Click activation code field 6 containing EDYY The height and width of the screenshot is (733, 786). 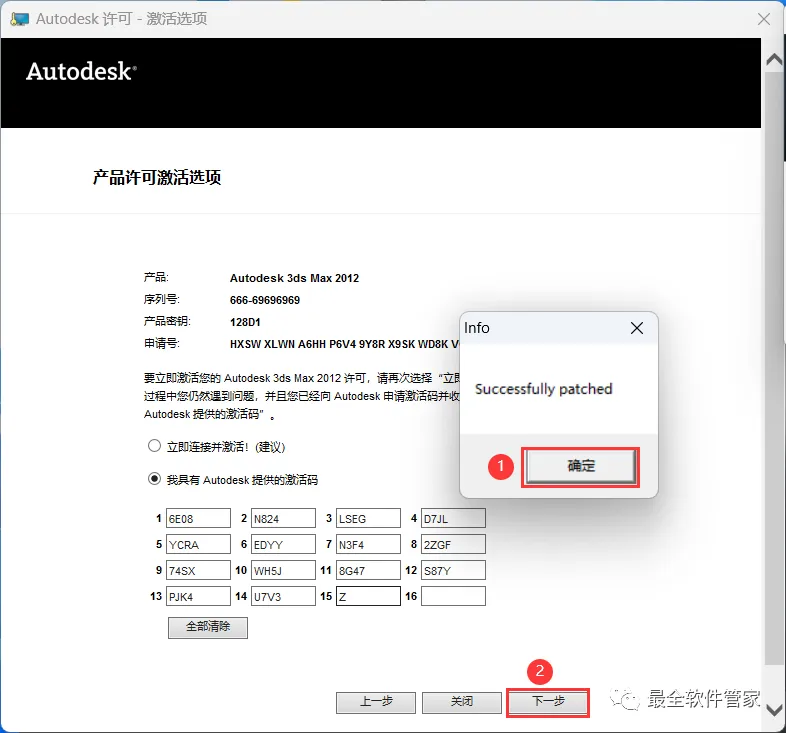pos(283,544)
